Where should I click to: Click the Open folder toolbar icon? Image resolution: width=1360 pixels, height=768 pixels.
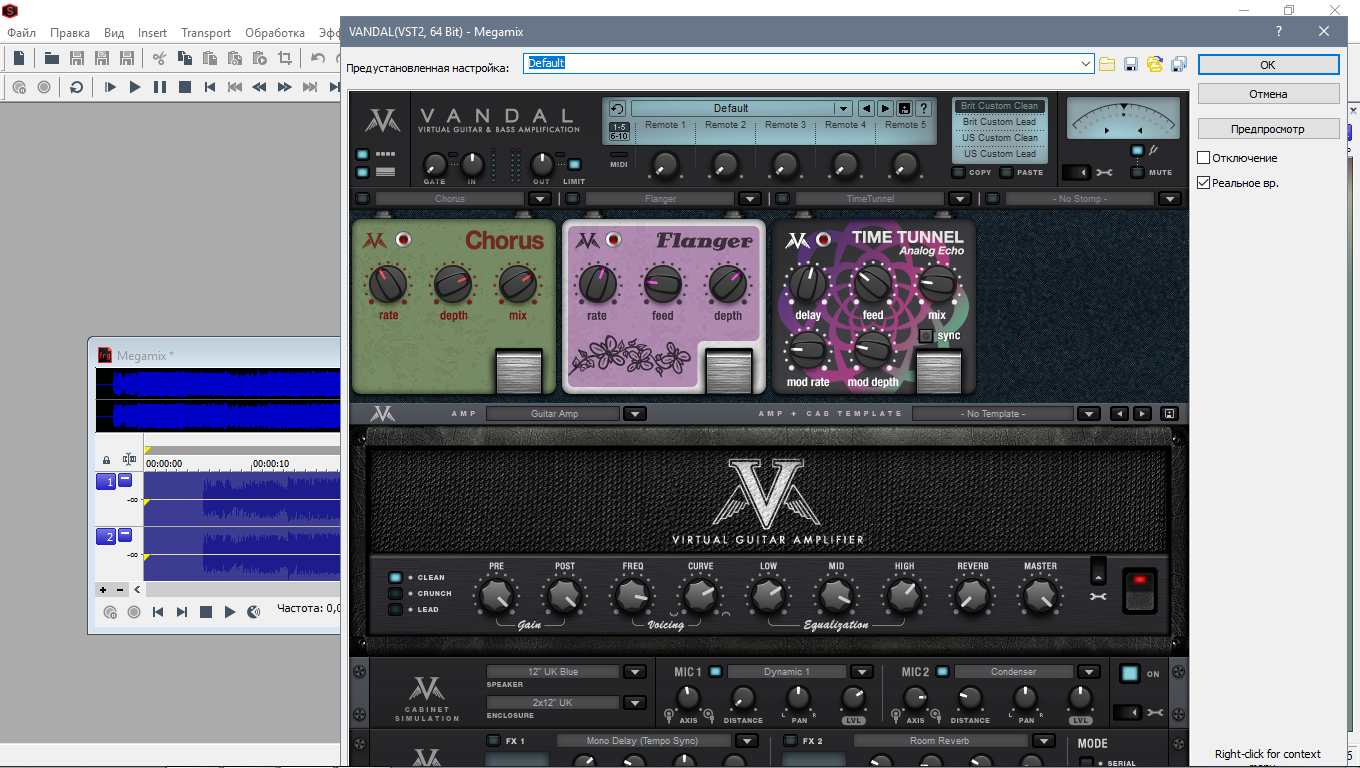51,58
